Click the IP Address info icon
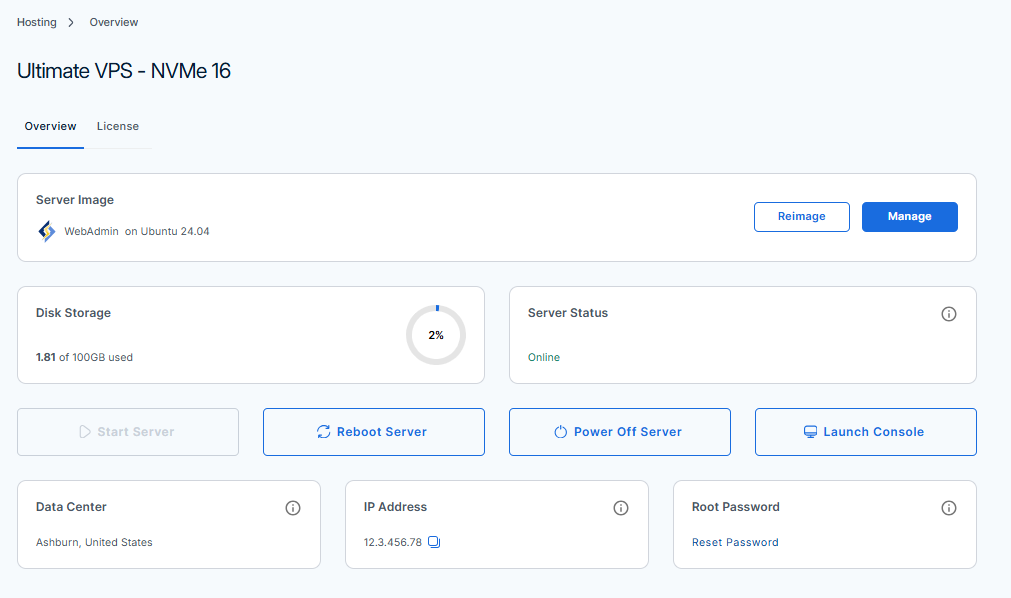This screenshot has width=1011, height=598. [621, 508]
